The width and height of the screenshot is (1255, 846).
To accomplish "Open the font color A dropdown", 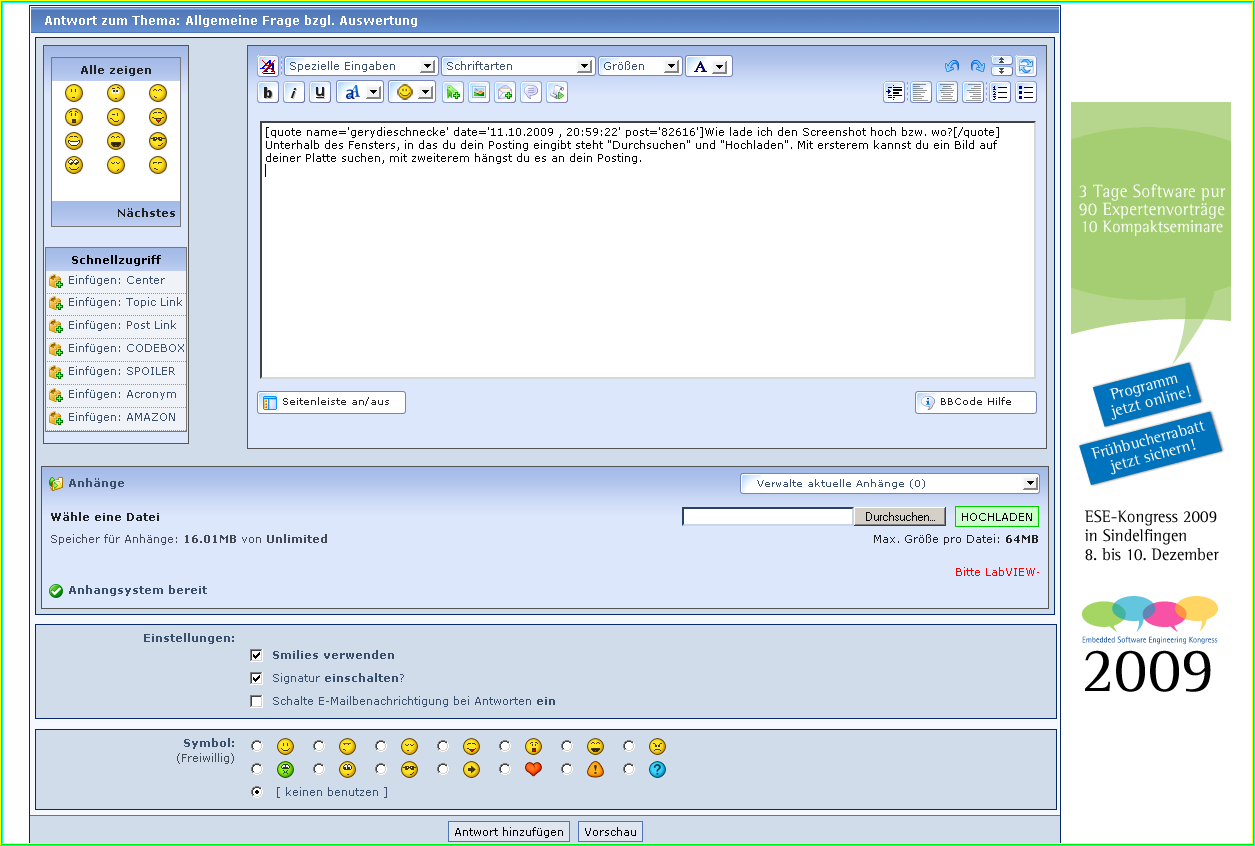I will 709,66.
